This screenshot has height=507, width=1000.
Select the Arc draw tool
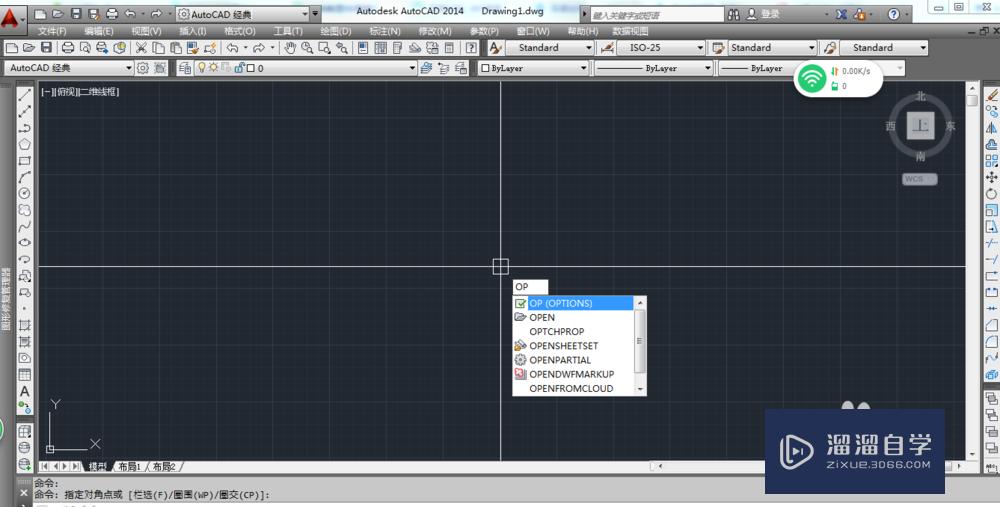coord(24,177)
